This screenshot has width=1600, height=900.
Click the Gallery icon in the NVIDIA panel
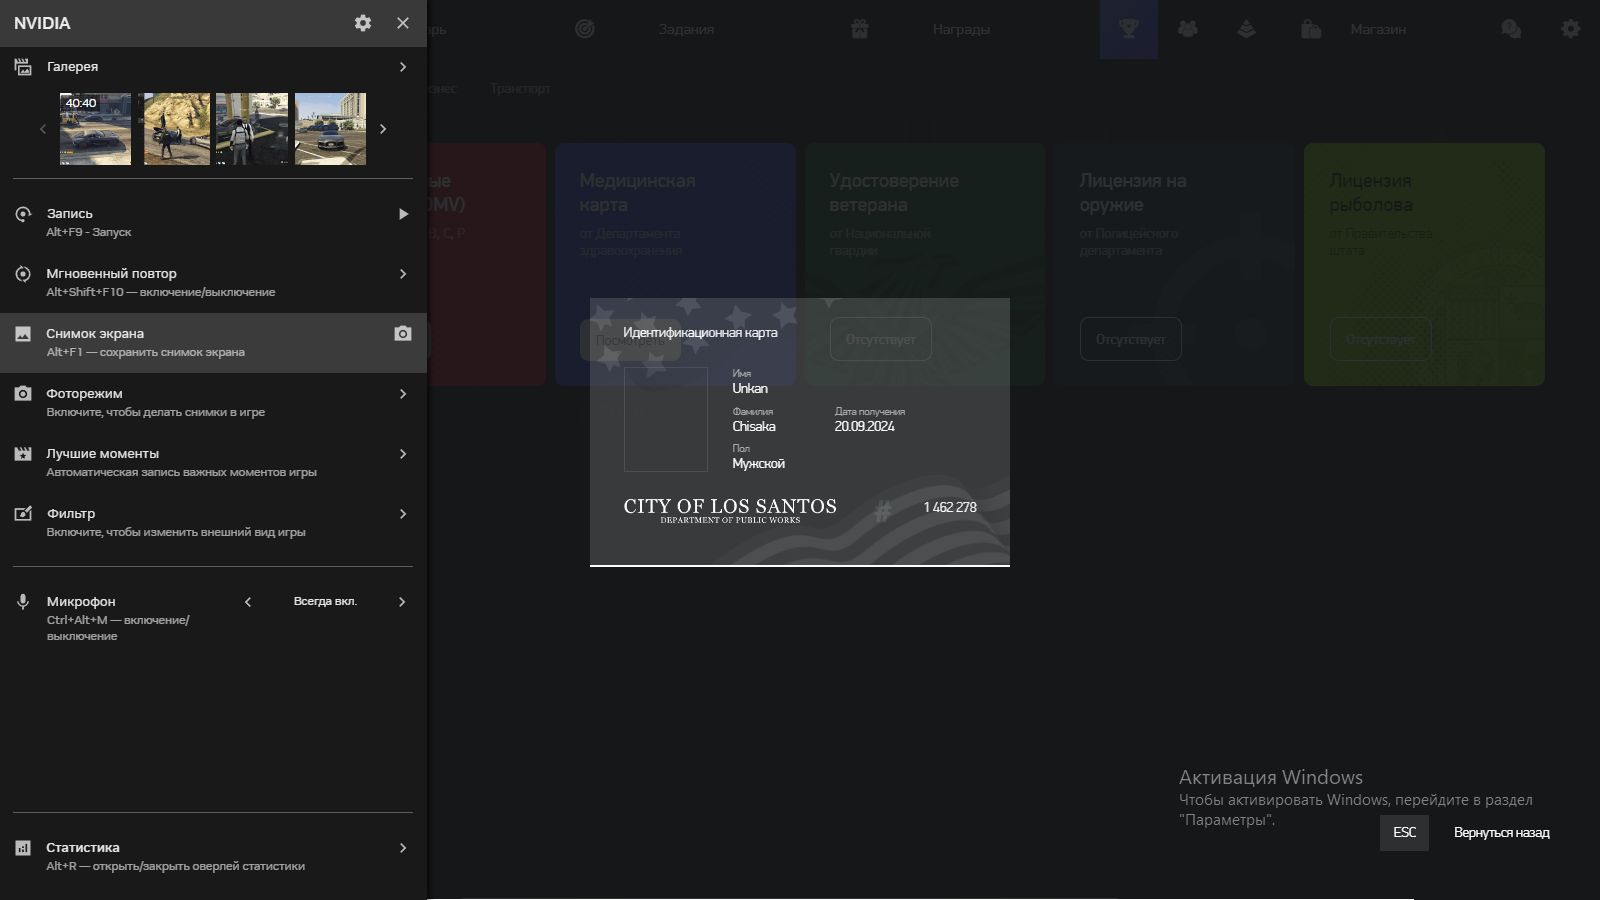(x=23, y=67)
